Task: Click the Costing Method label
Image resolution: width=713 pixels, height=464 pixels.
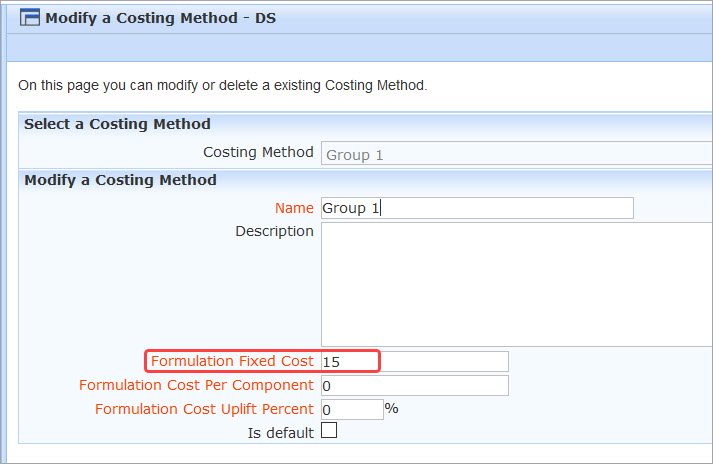Action: pyautogui.click(x=258, y=152)
